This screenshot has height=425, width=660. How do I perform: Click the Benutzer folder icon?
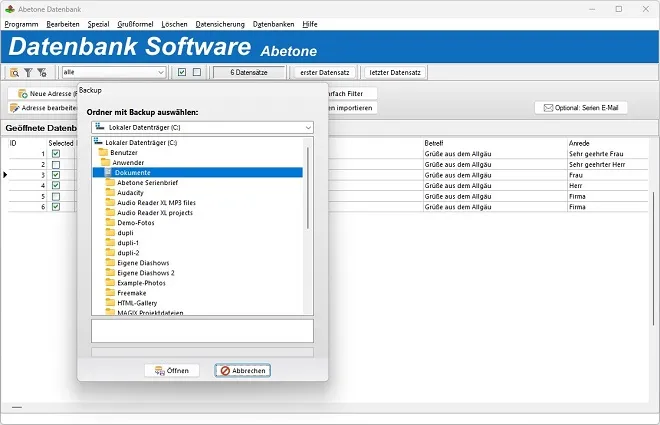coord(103,152)
